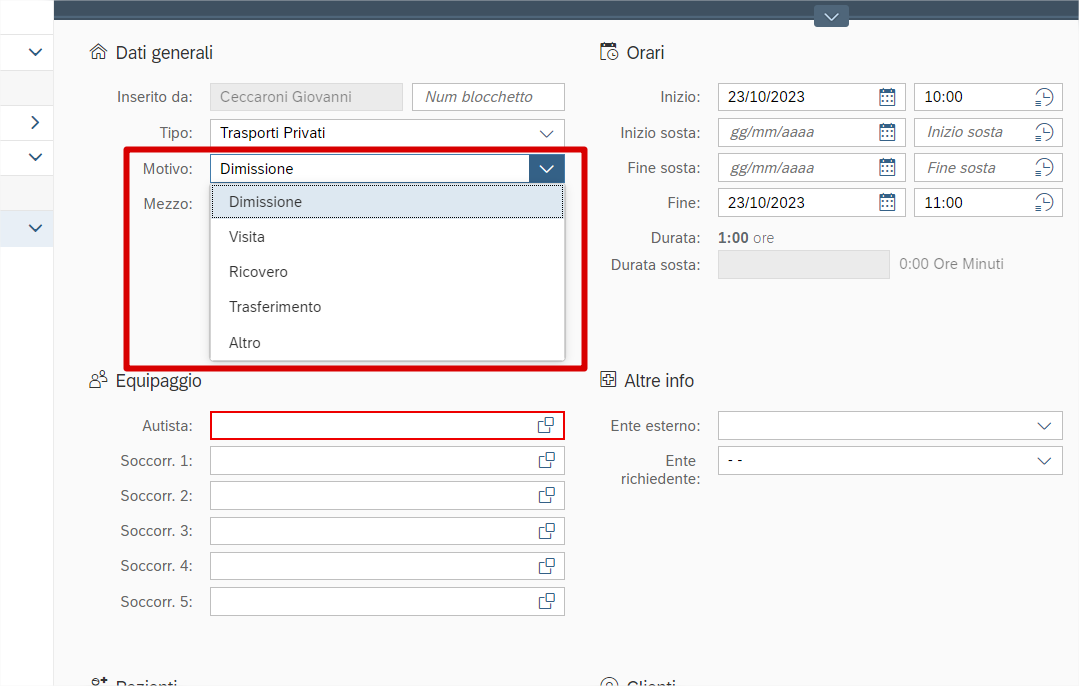Open value help for Autista field
This screenshot has width=1079, height=686.
click(x=546, y=426)
